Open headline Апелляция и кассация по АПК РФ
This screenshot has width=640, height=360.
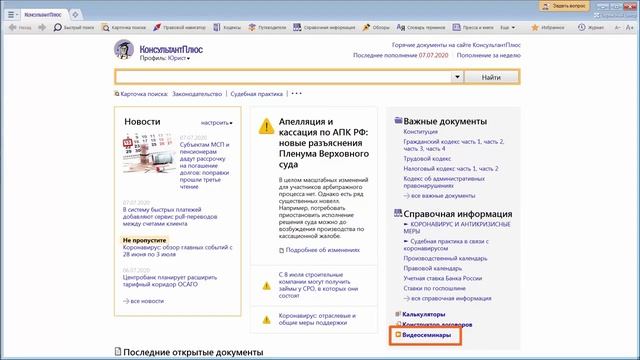click(324, 143)
